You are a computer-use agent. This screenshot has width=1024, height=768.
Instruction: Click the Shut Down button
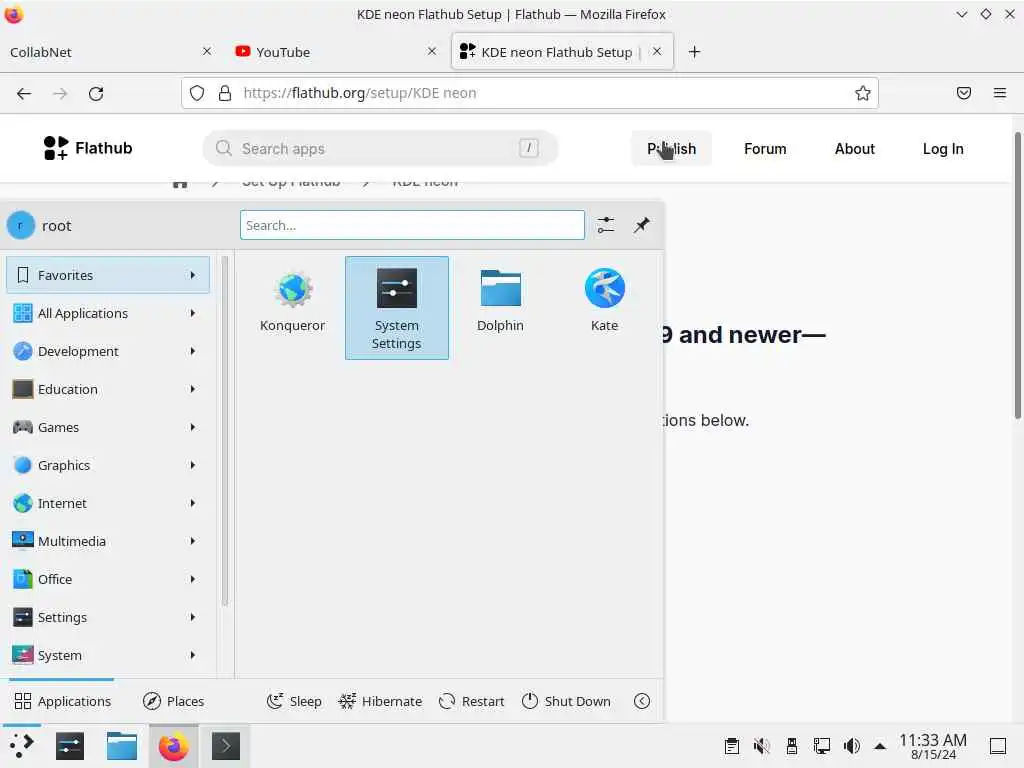(x=566, y=701)
